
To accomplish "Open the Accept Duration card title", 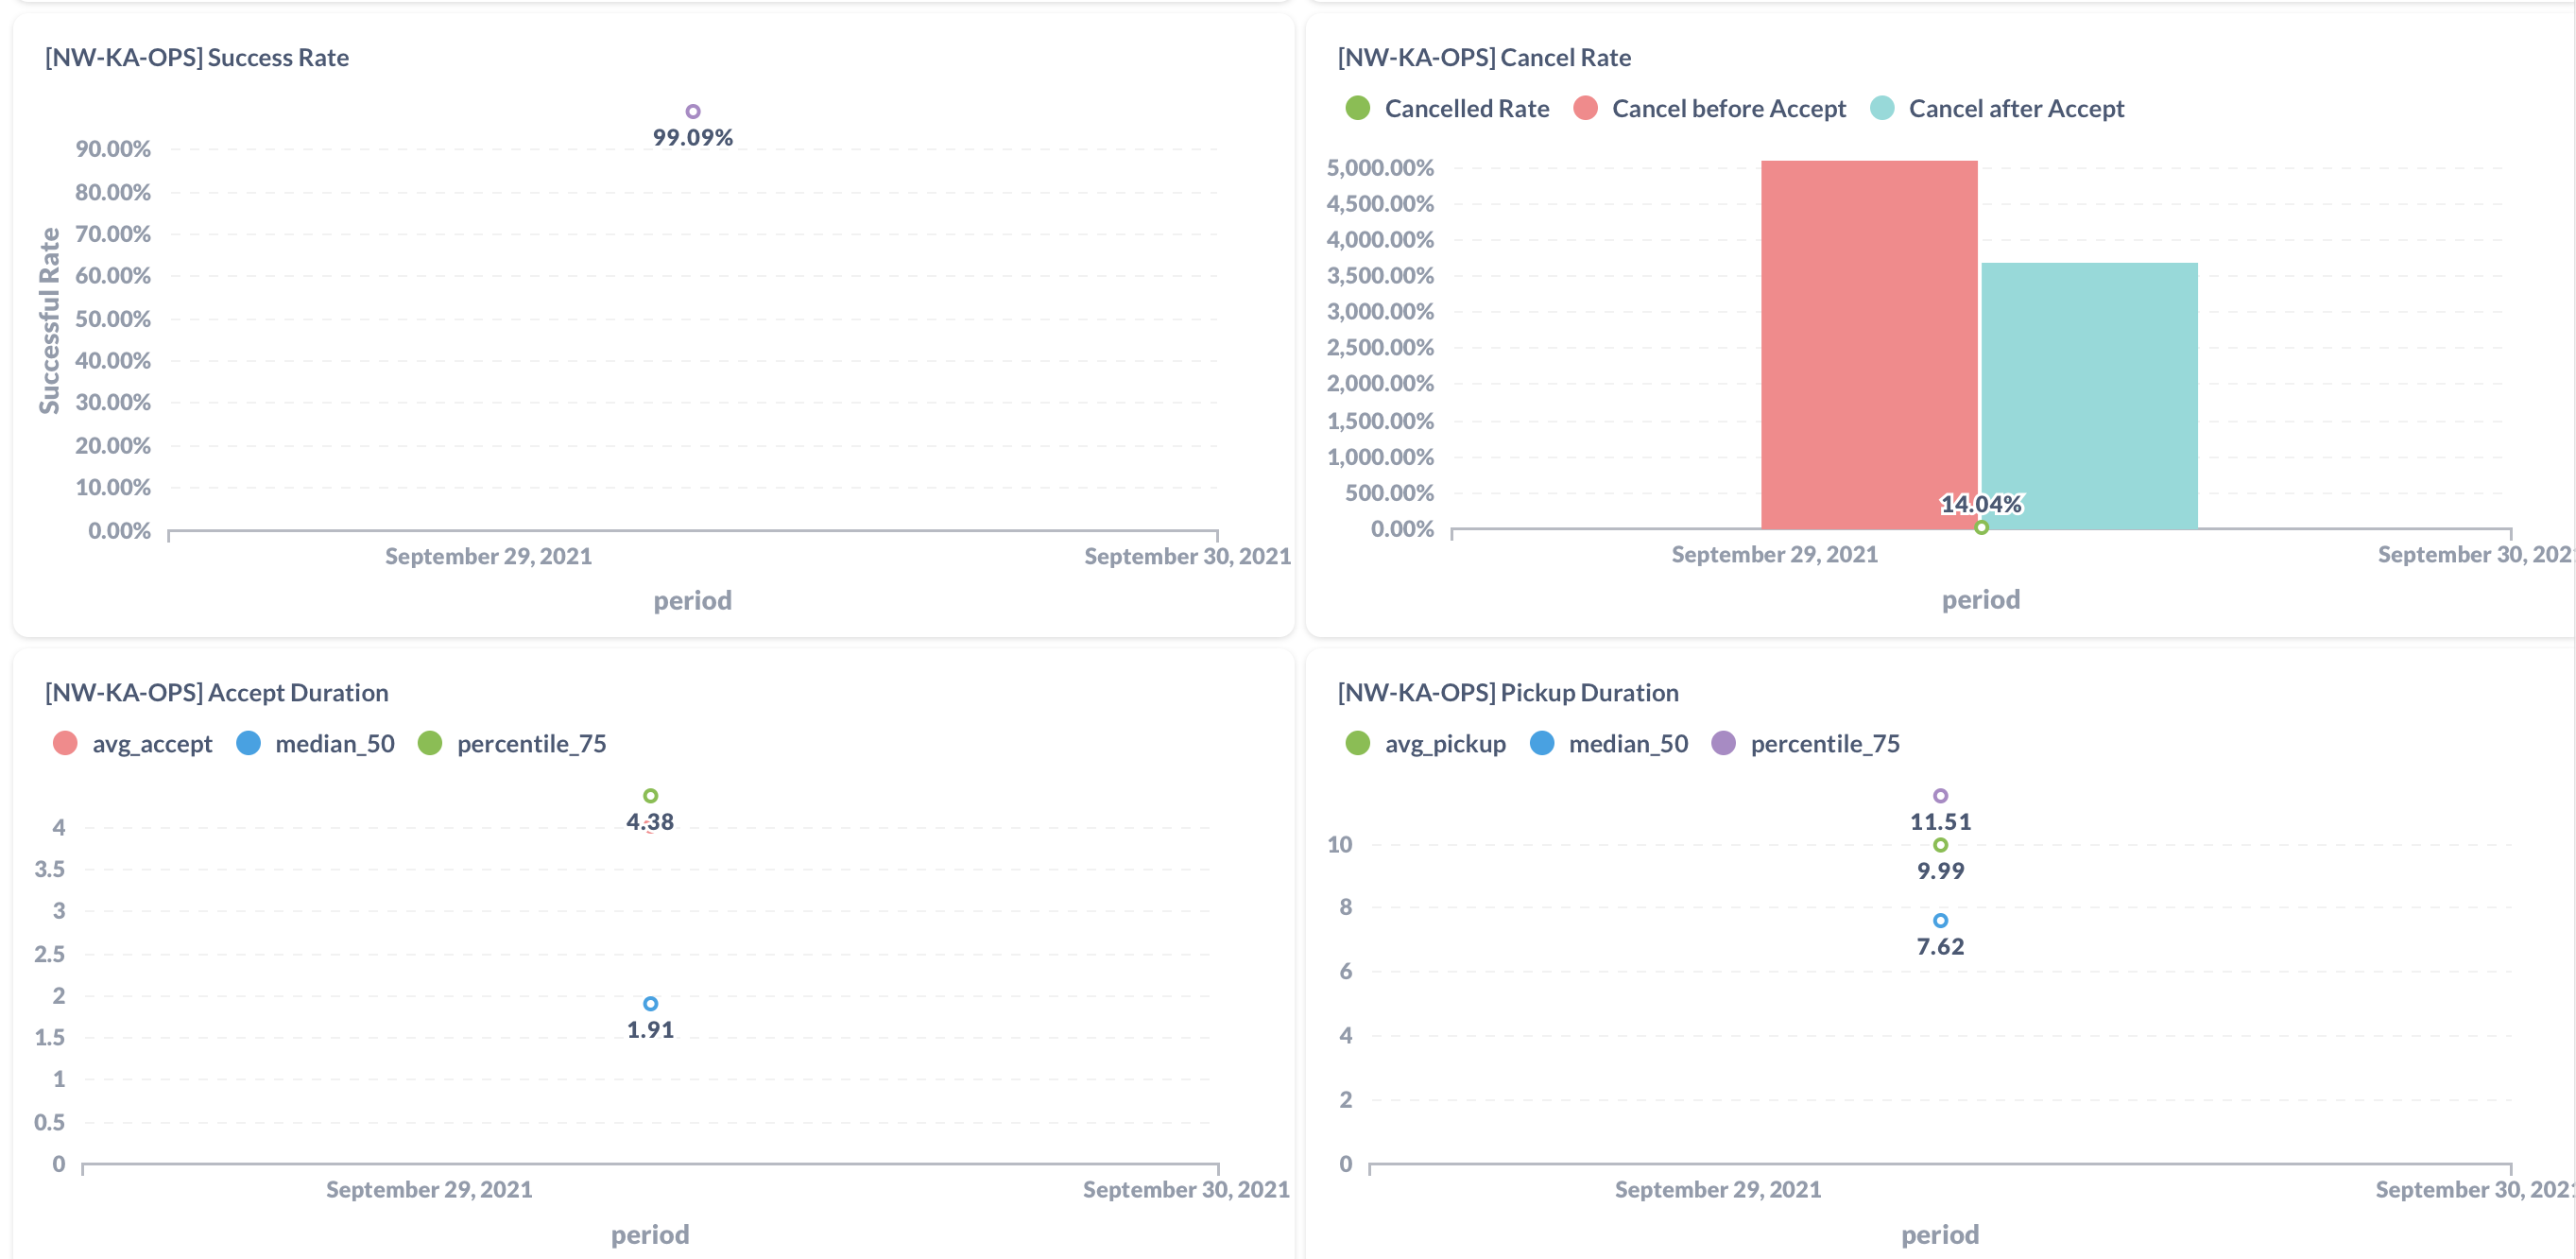I will [216, 692].
